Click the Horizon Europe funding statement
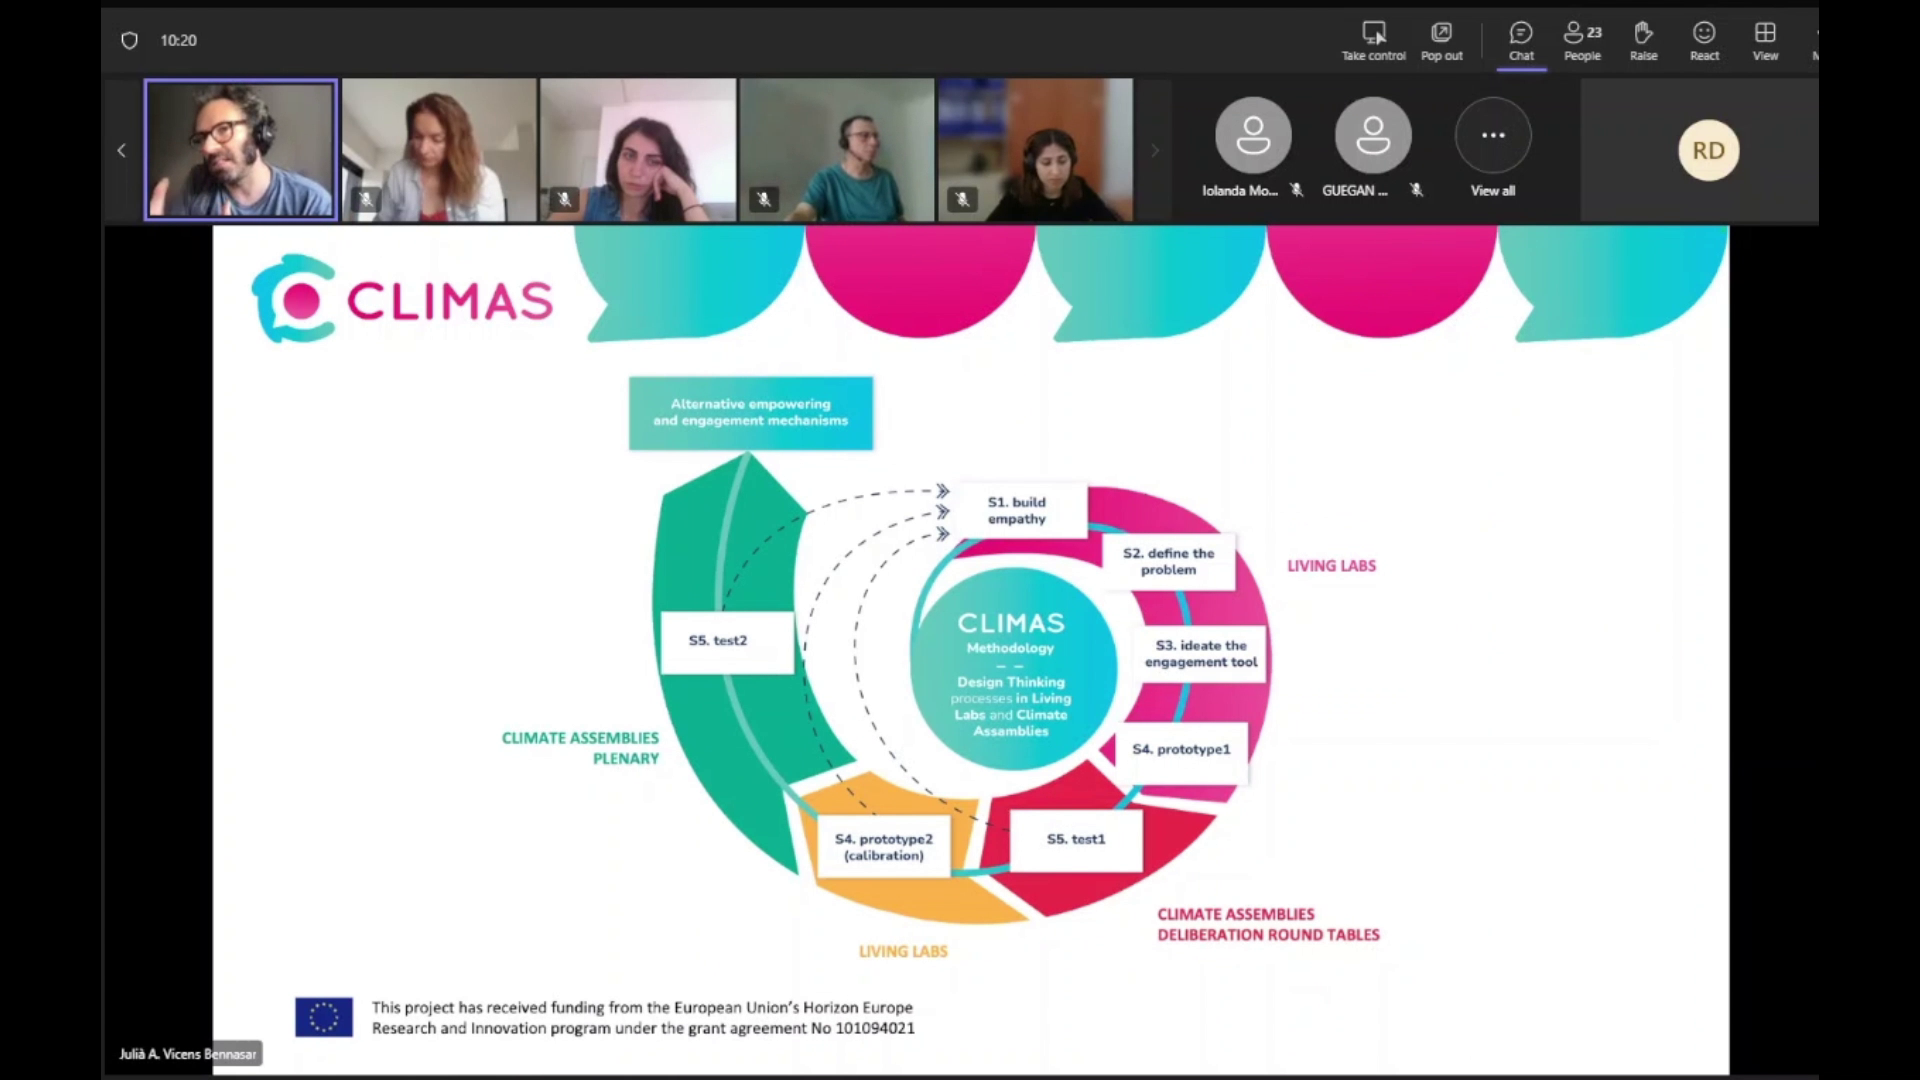This screenshot has width=1920, height=1080. point(643,1017)
